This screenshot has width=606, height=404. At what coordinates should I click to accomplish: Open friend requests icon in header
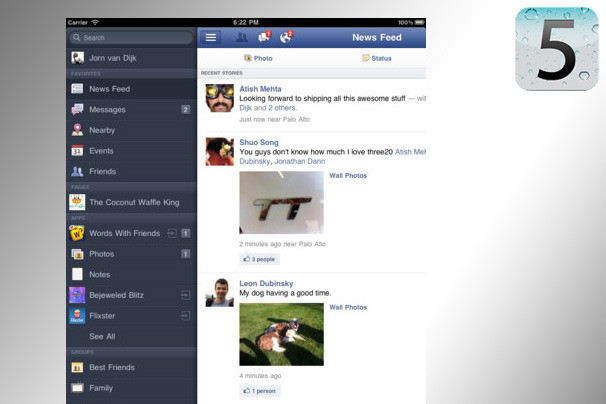pyautogui.click(x=241, y=37)
